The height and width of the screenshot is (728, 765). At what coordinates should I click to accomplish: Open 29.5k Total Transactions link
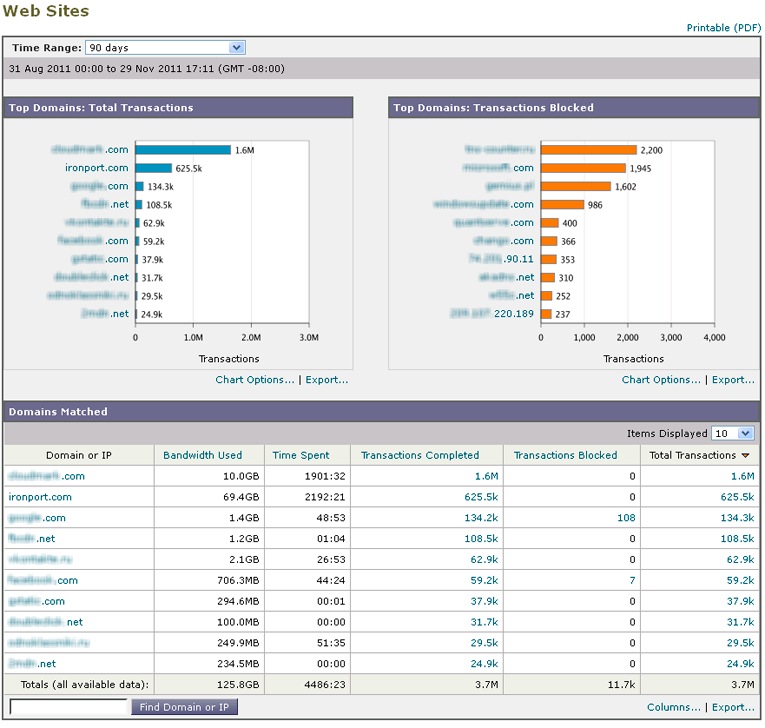740,643
